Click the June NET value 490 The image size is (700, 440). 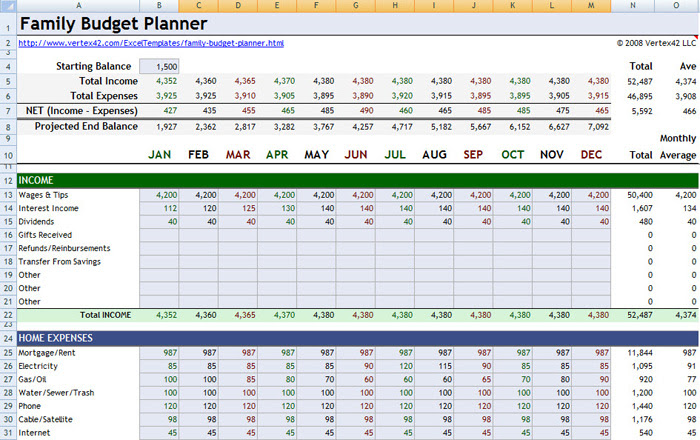click(367, 111)
